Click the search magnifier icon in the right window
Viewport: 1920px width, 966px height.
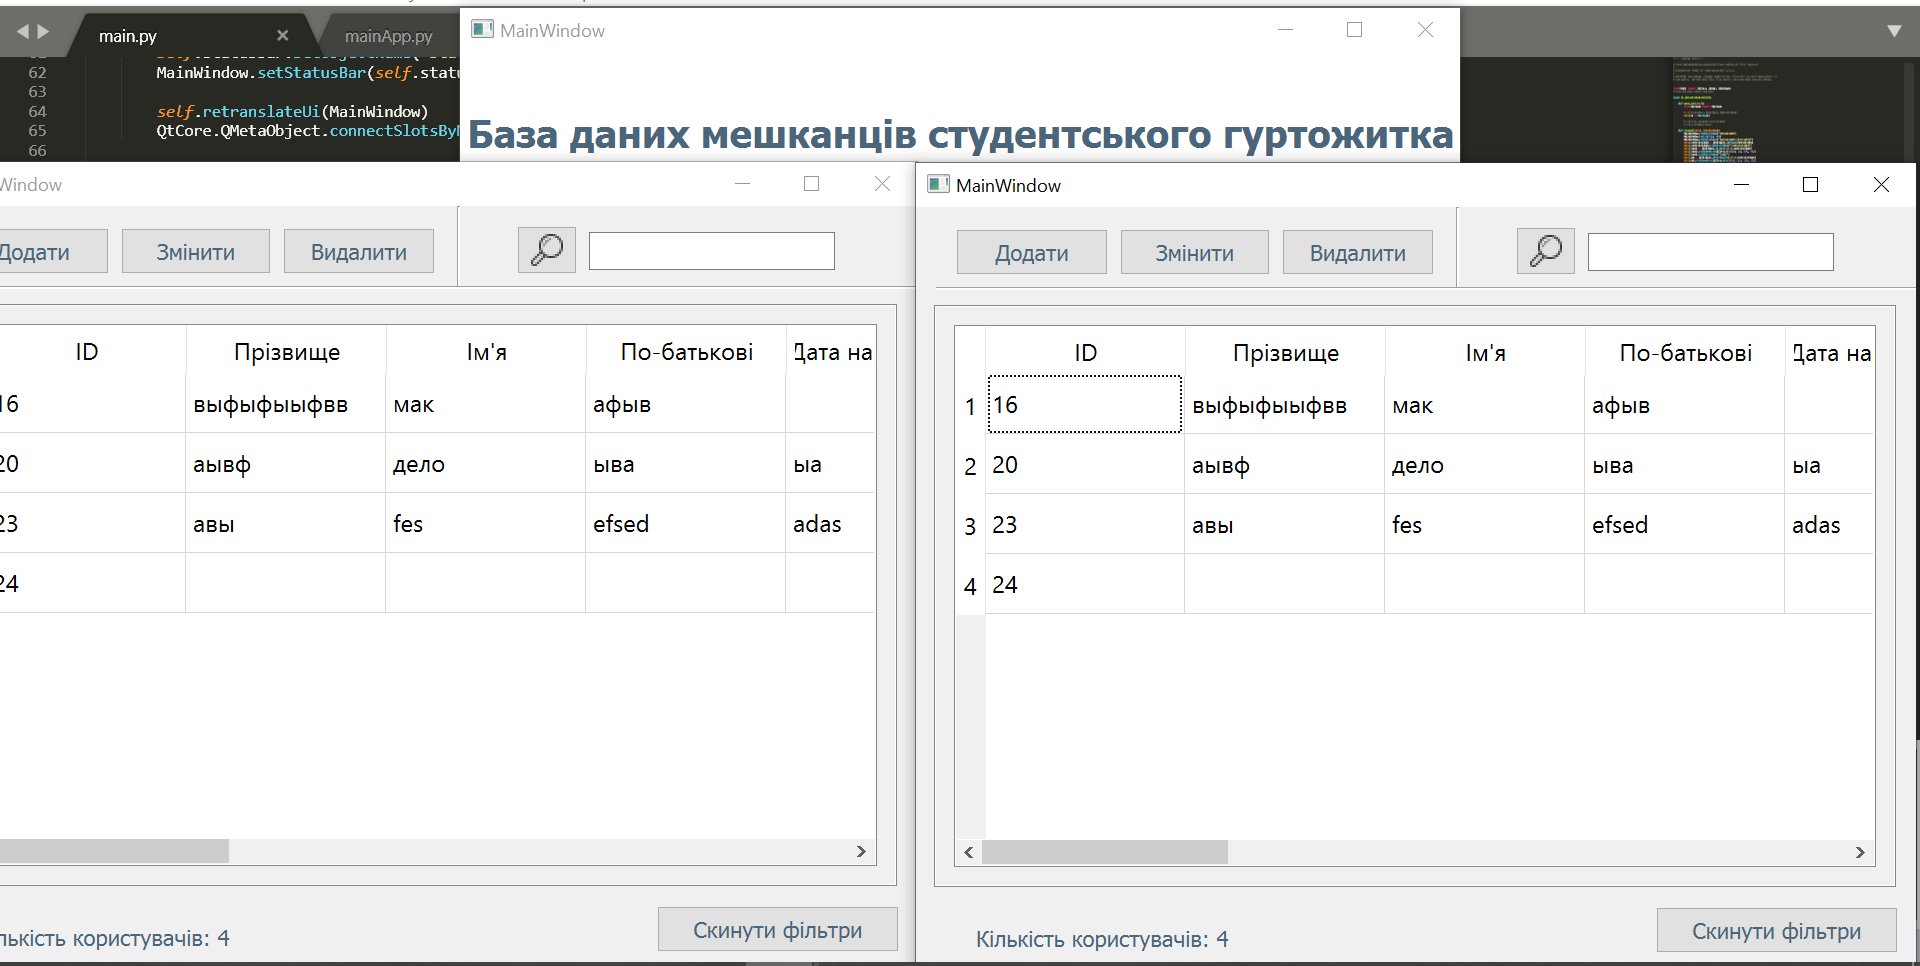(x=1545, y=251)
